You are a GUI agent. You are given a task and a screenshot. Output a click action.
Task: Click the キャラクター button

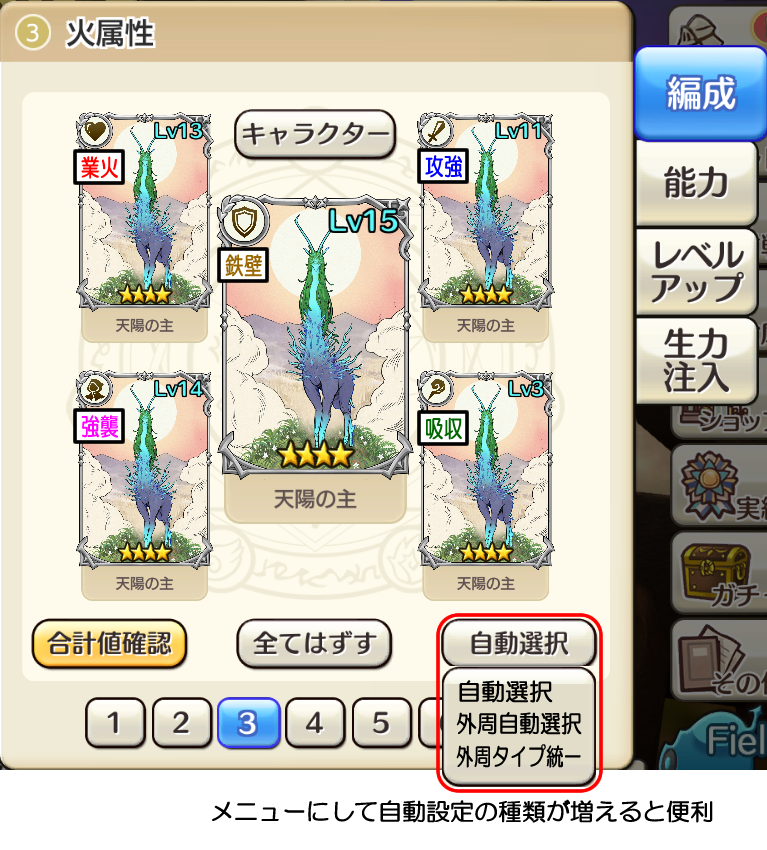[315, 134]
